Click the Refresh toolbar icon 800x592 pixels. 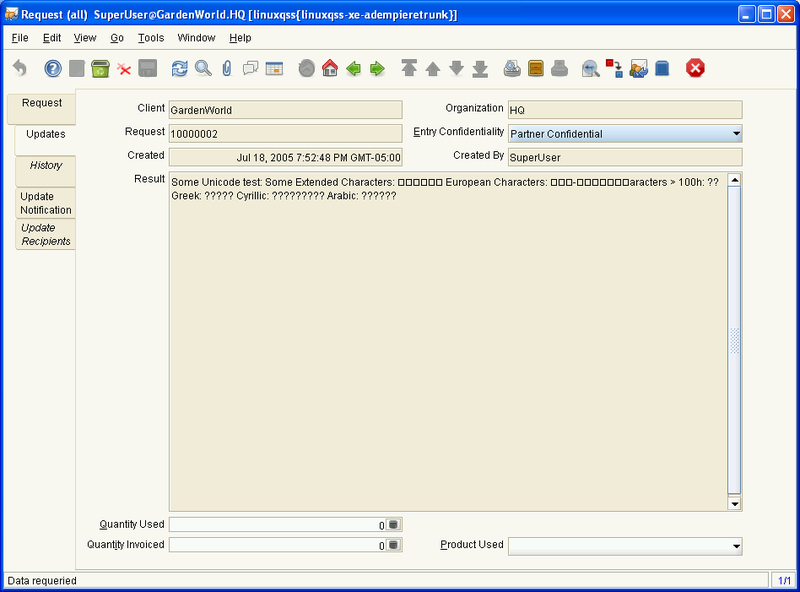coord(179,68)
